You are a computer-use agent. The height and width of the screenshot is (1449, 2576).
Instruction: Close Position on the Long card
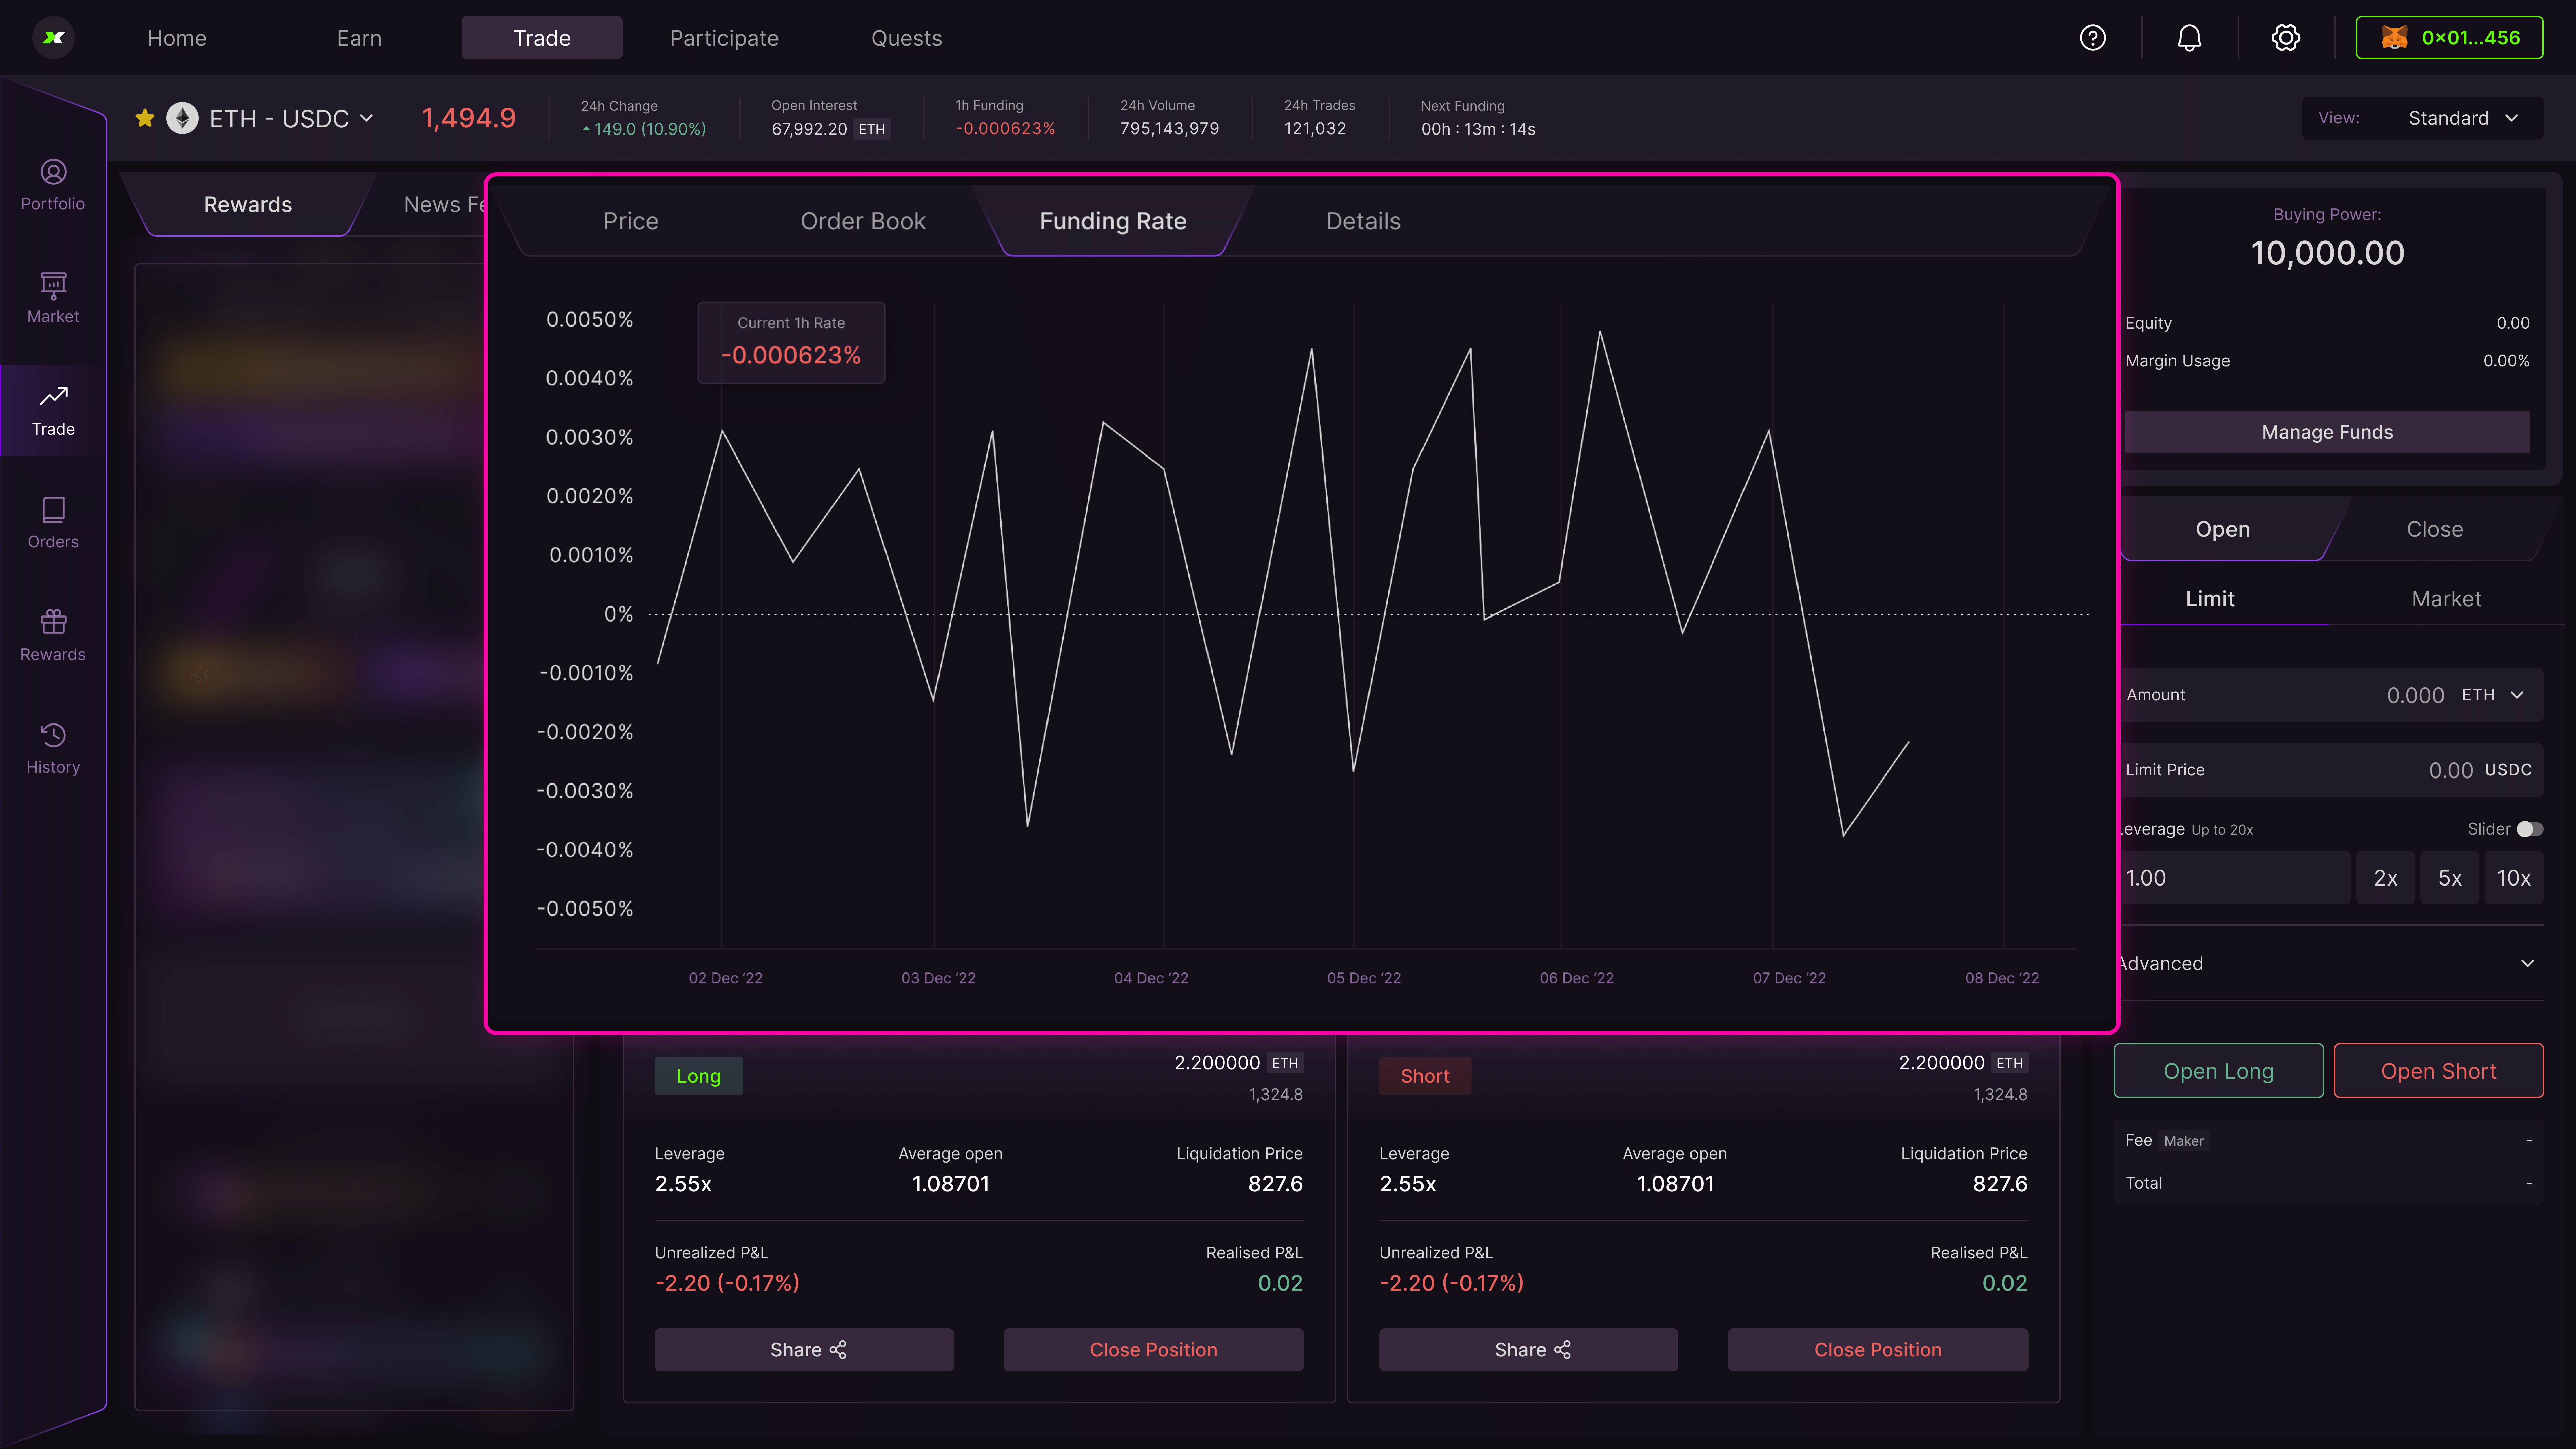(1153, 1350)
